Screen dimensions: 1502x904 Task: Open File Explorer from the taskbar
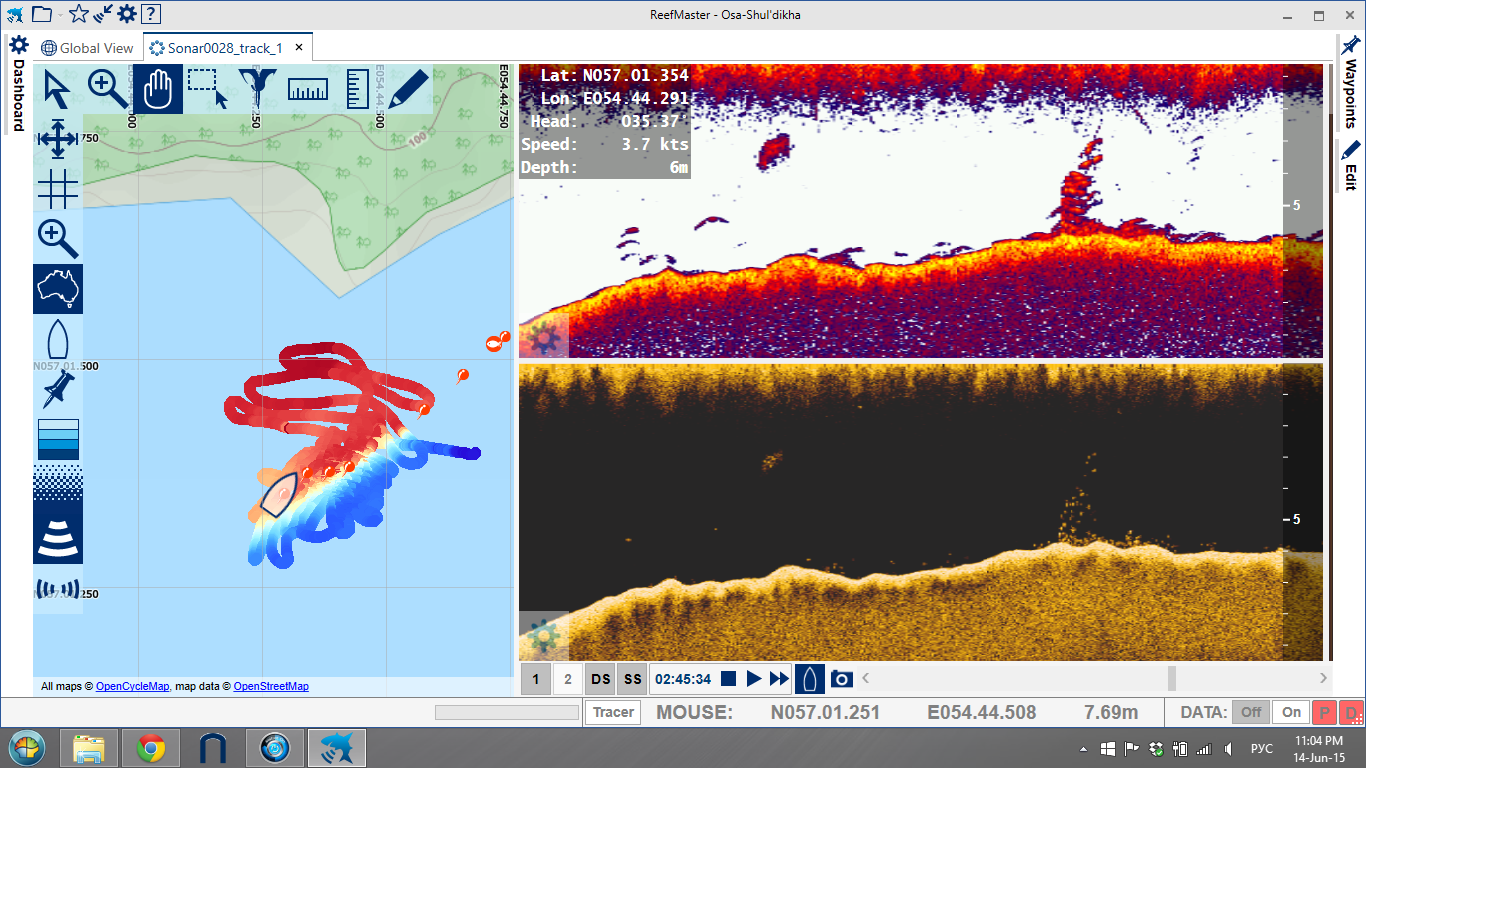coord(89,748)
